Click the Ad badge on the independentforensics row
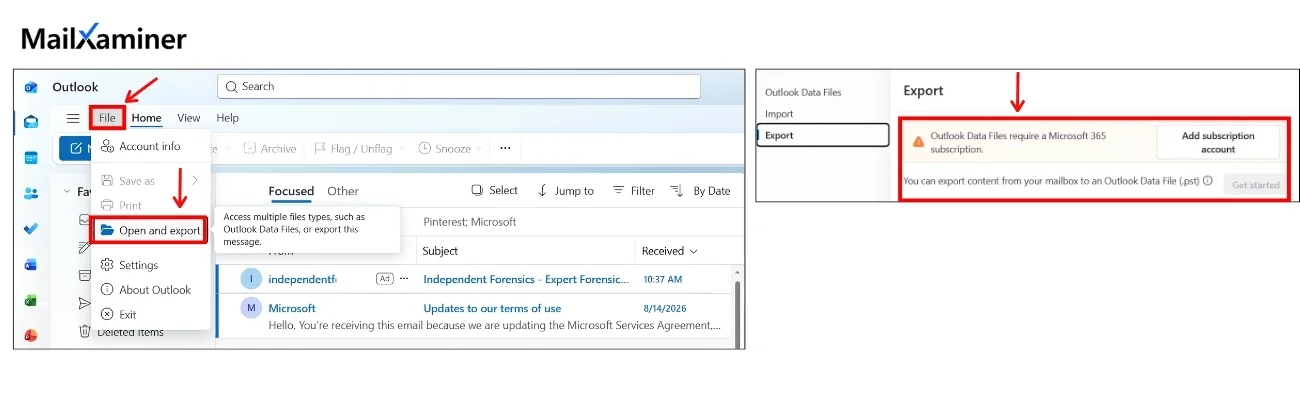Screen dimensions: 1300x400 [x=384, y=279]
